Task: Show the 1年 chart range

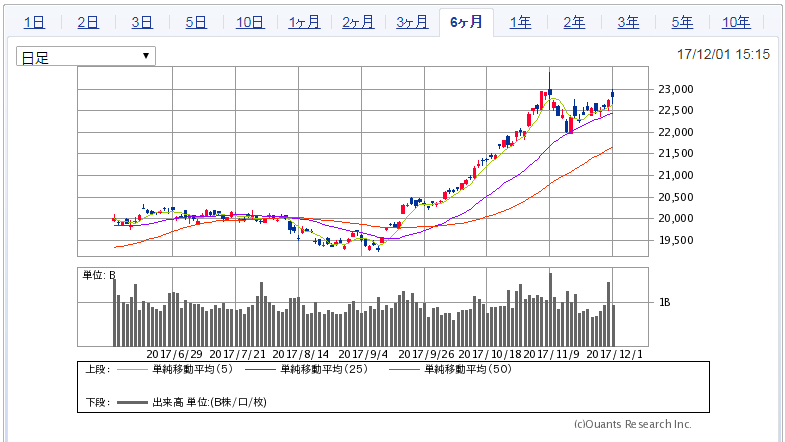Action: 520,22
